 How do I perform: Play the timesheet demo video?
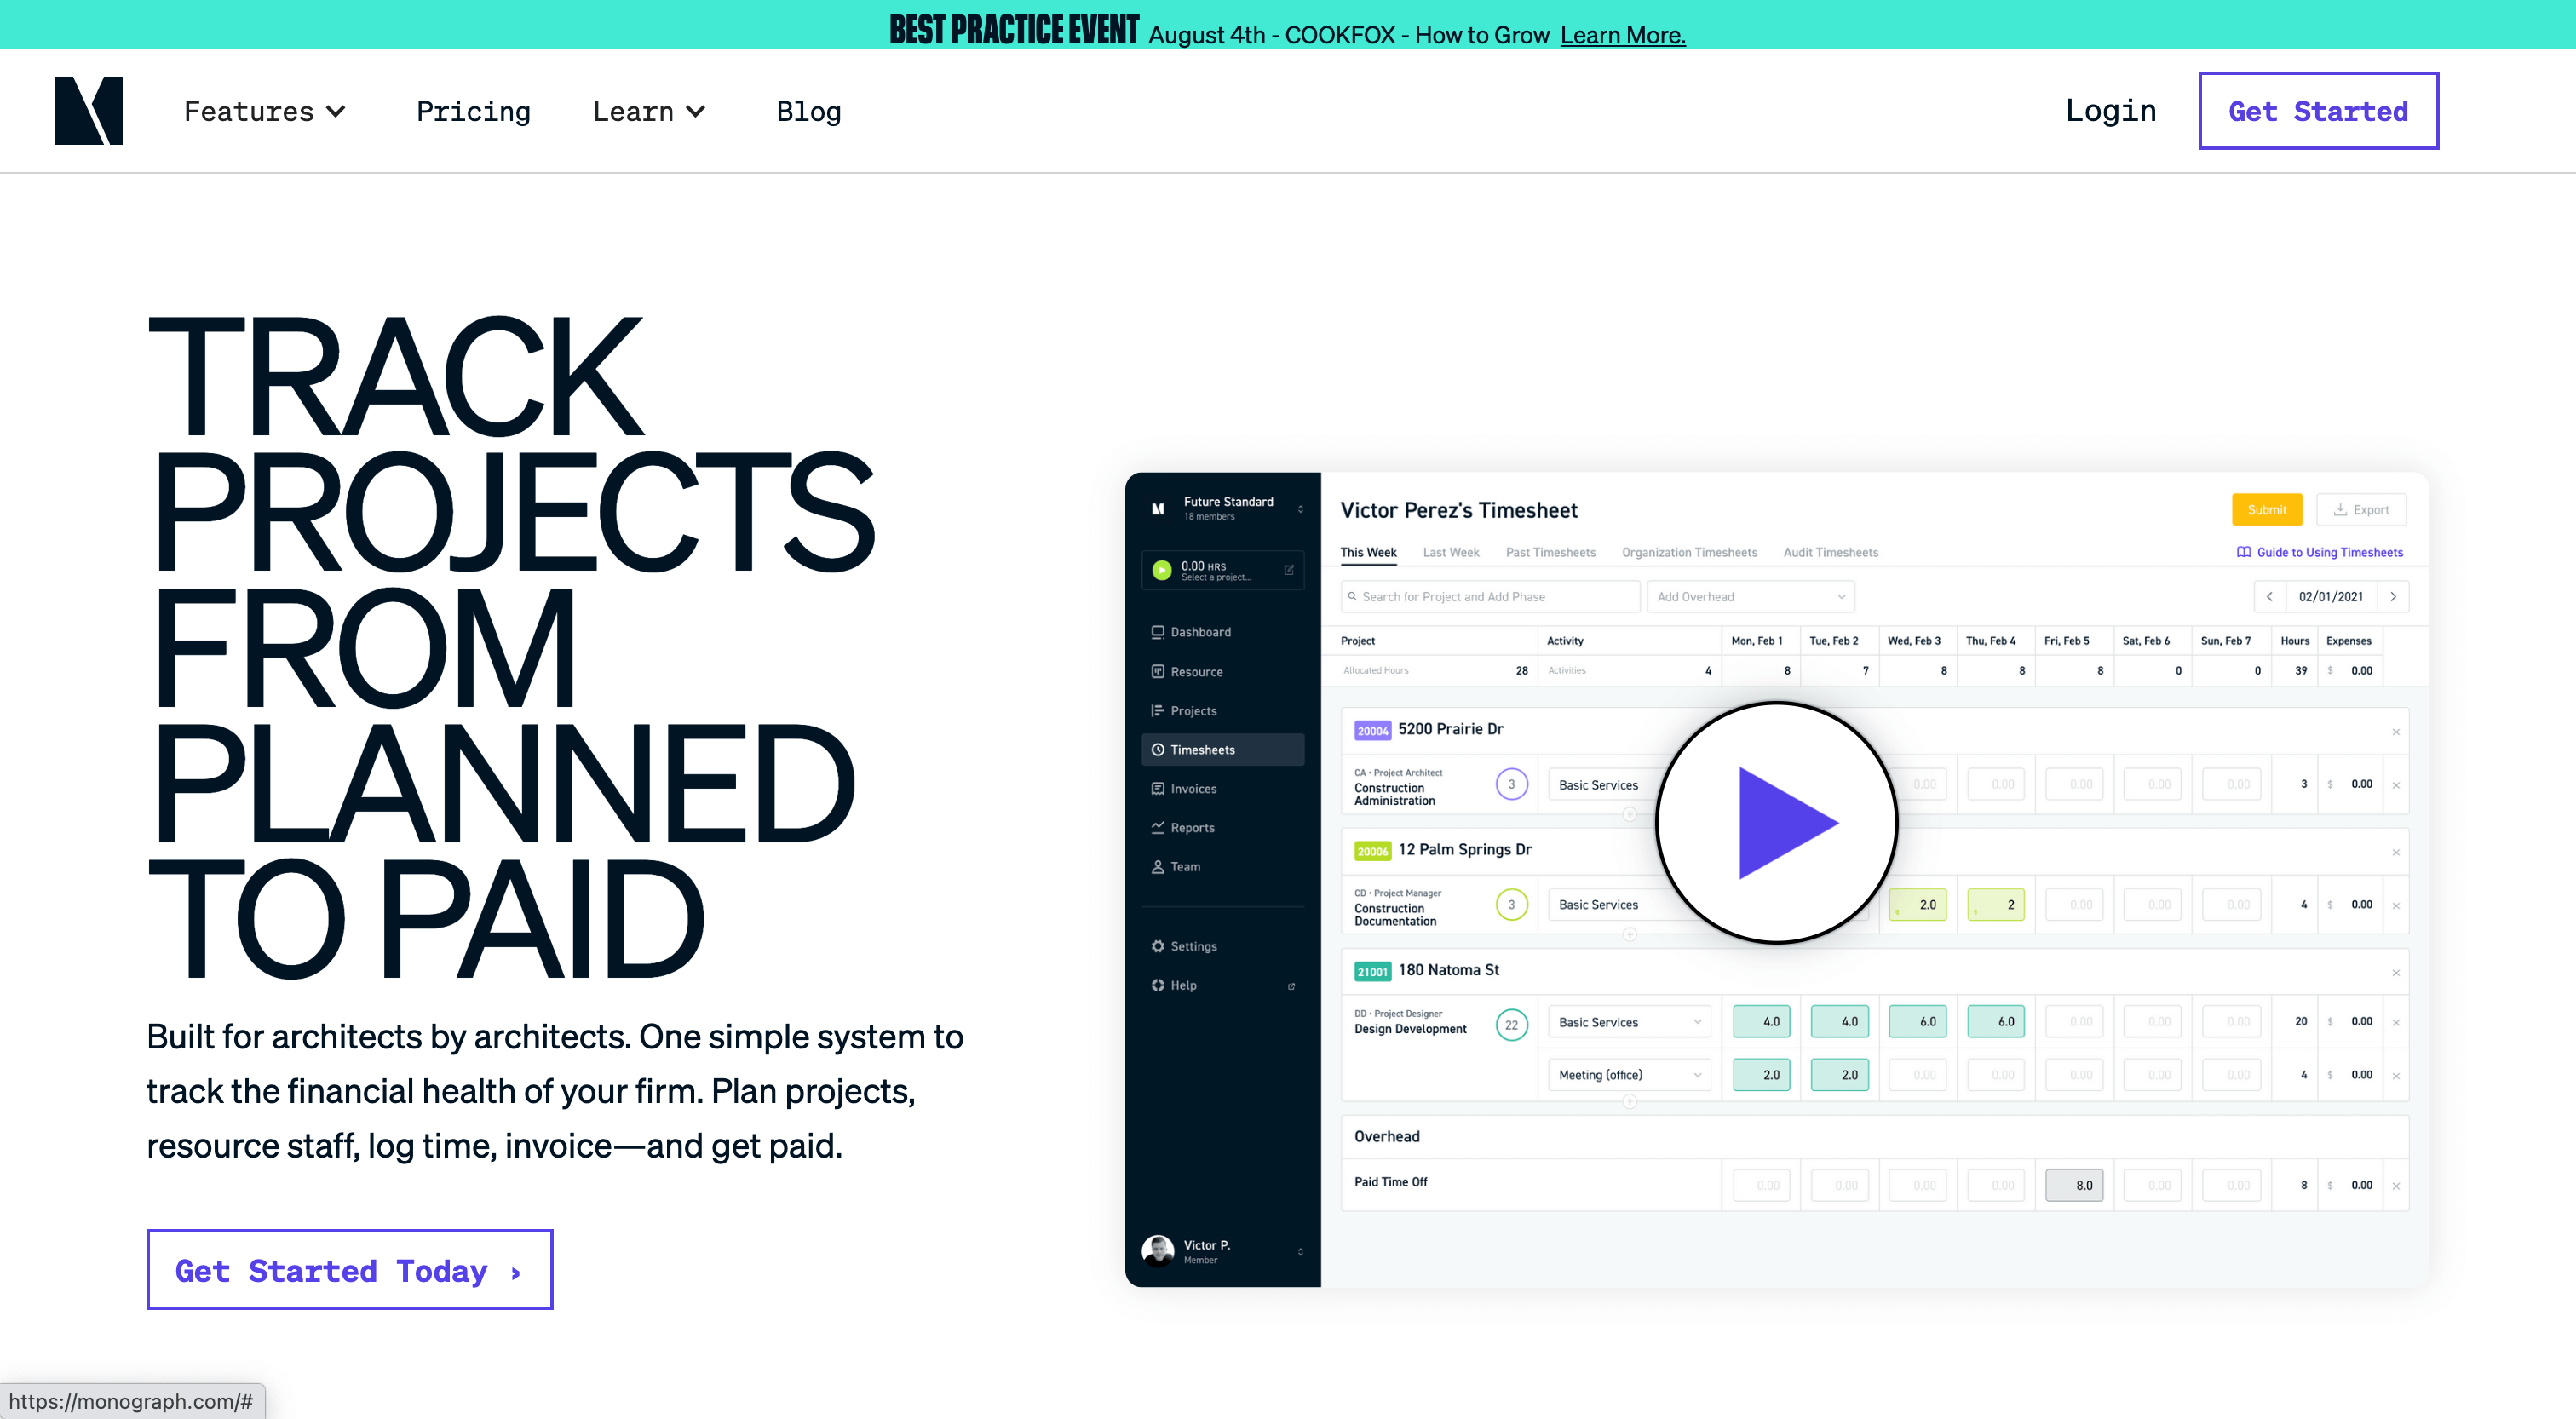(1776, 822)
